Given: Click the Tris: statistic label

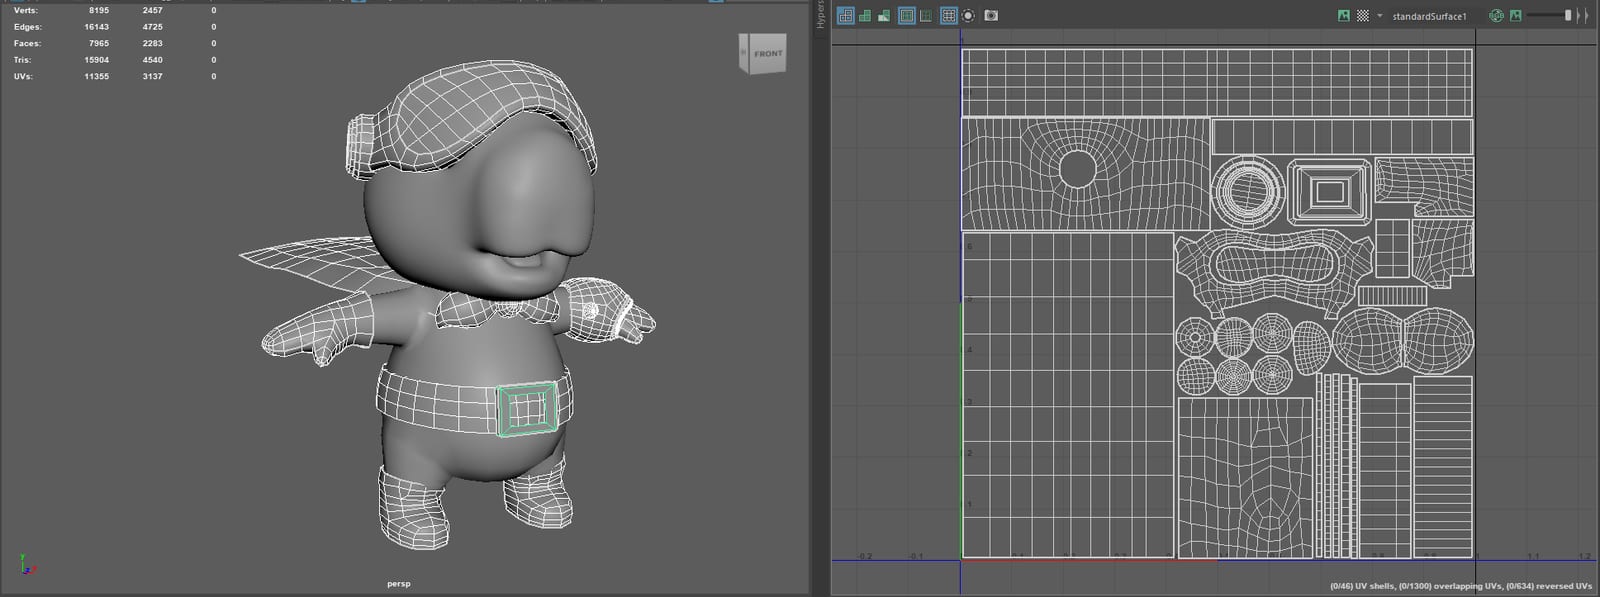Looking at the screenshot, I should point(22,60).
